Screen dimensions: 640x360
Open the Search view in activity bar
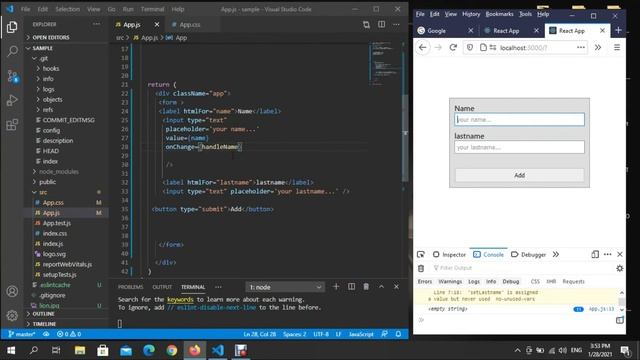(x=12, y=51)
